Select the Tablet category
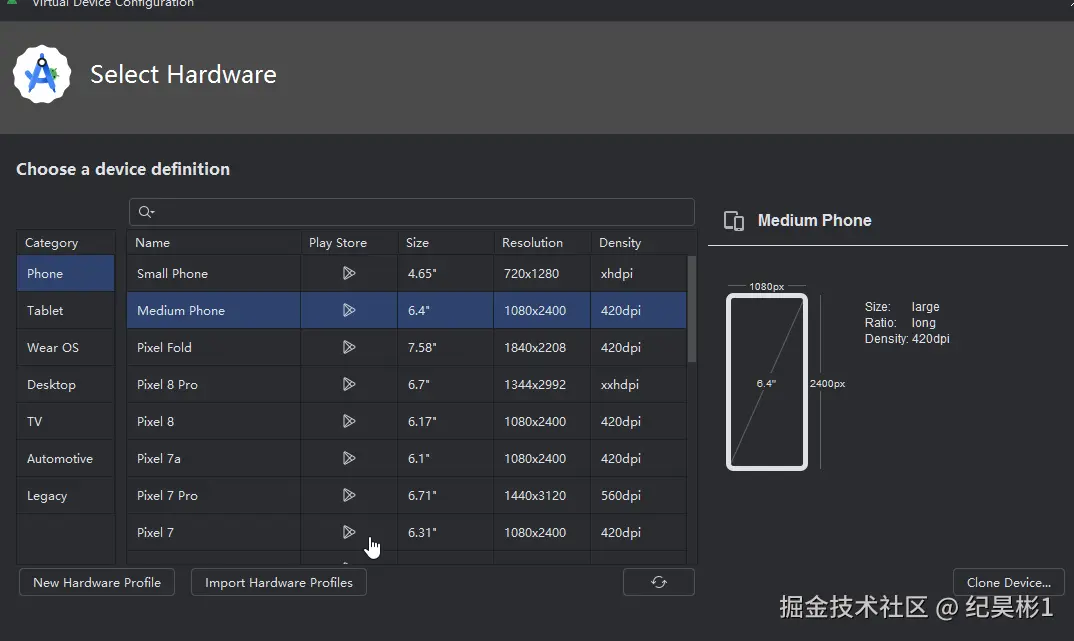Image resolution: width=1074 pixels, height=641 pixels. (x=66, y=310)
